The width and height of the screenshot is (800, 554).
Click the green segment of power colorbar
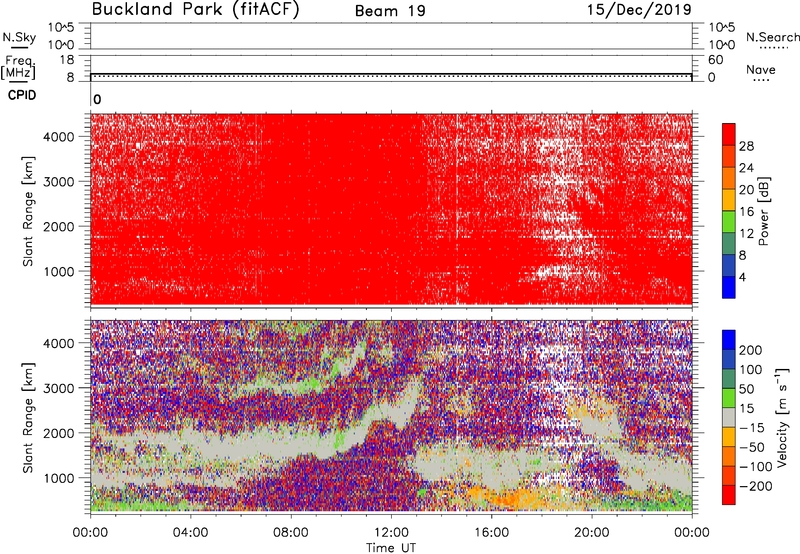(729, 222)
